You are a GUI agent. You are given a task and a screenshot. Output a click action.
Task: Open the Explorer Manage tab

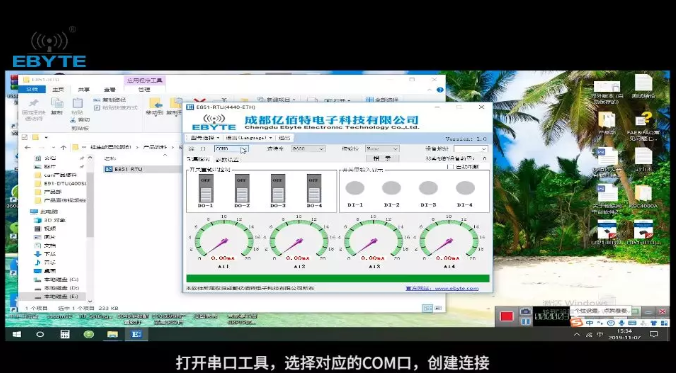(x=144, y=89)
